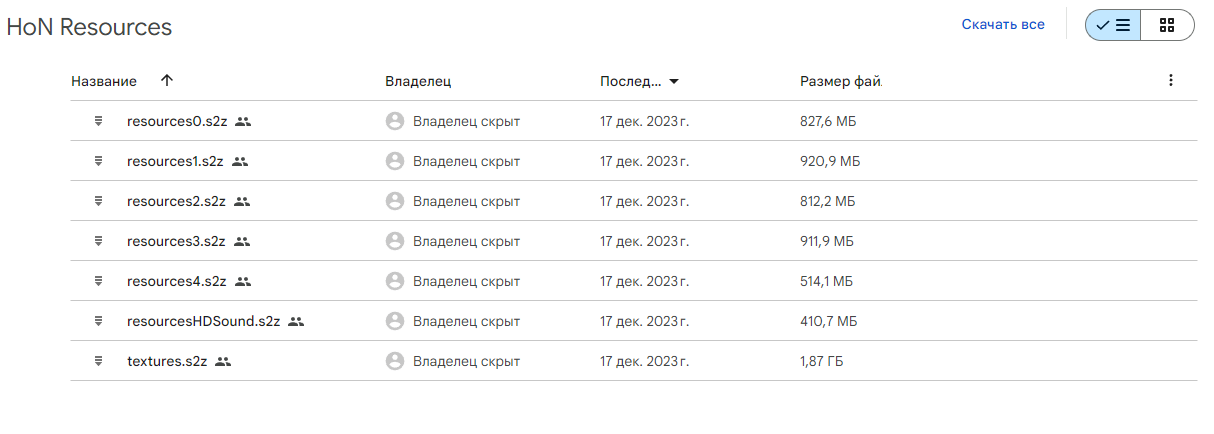Switch to grid view layout

pyautogui.click(x=1167, y=26)
